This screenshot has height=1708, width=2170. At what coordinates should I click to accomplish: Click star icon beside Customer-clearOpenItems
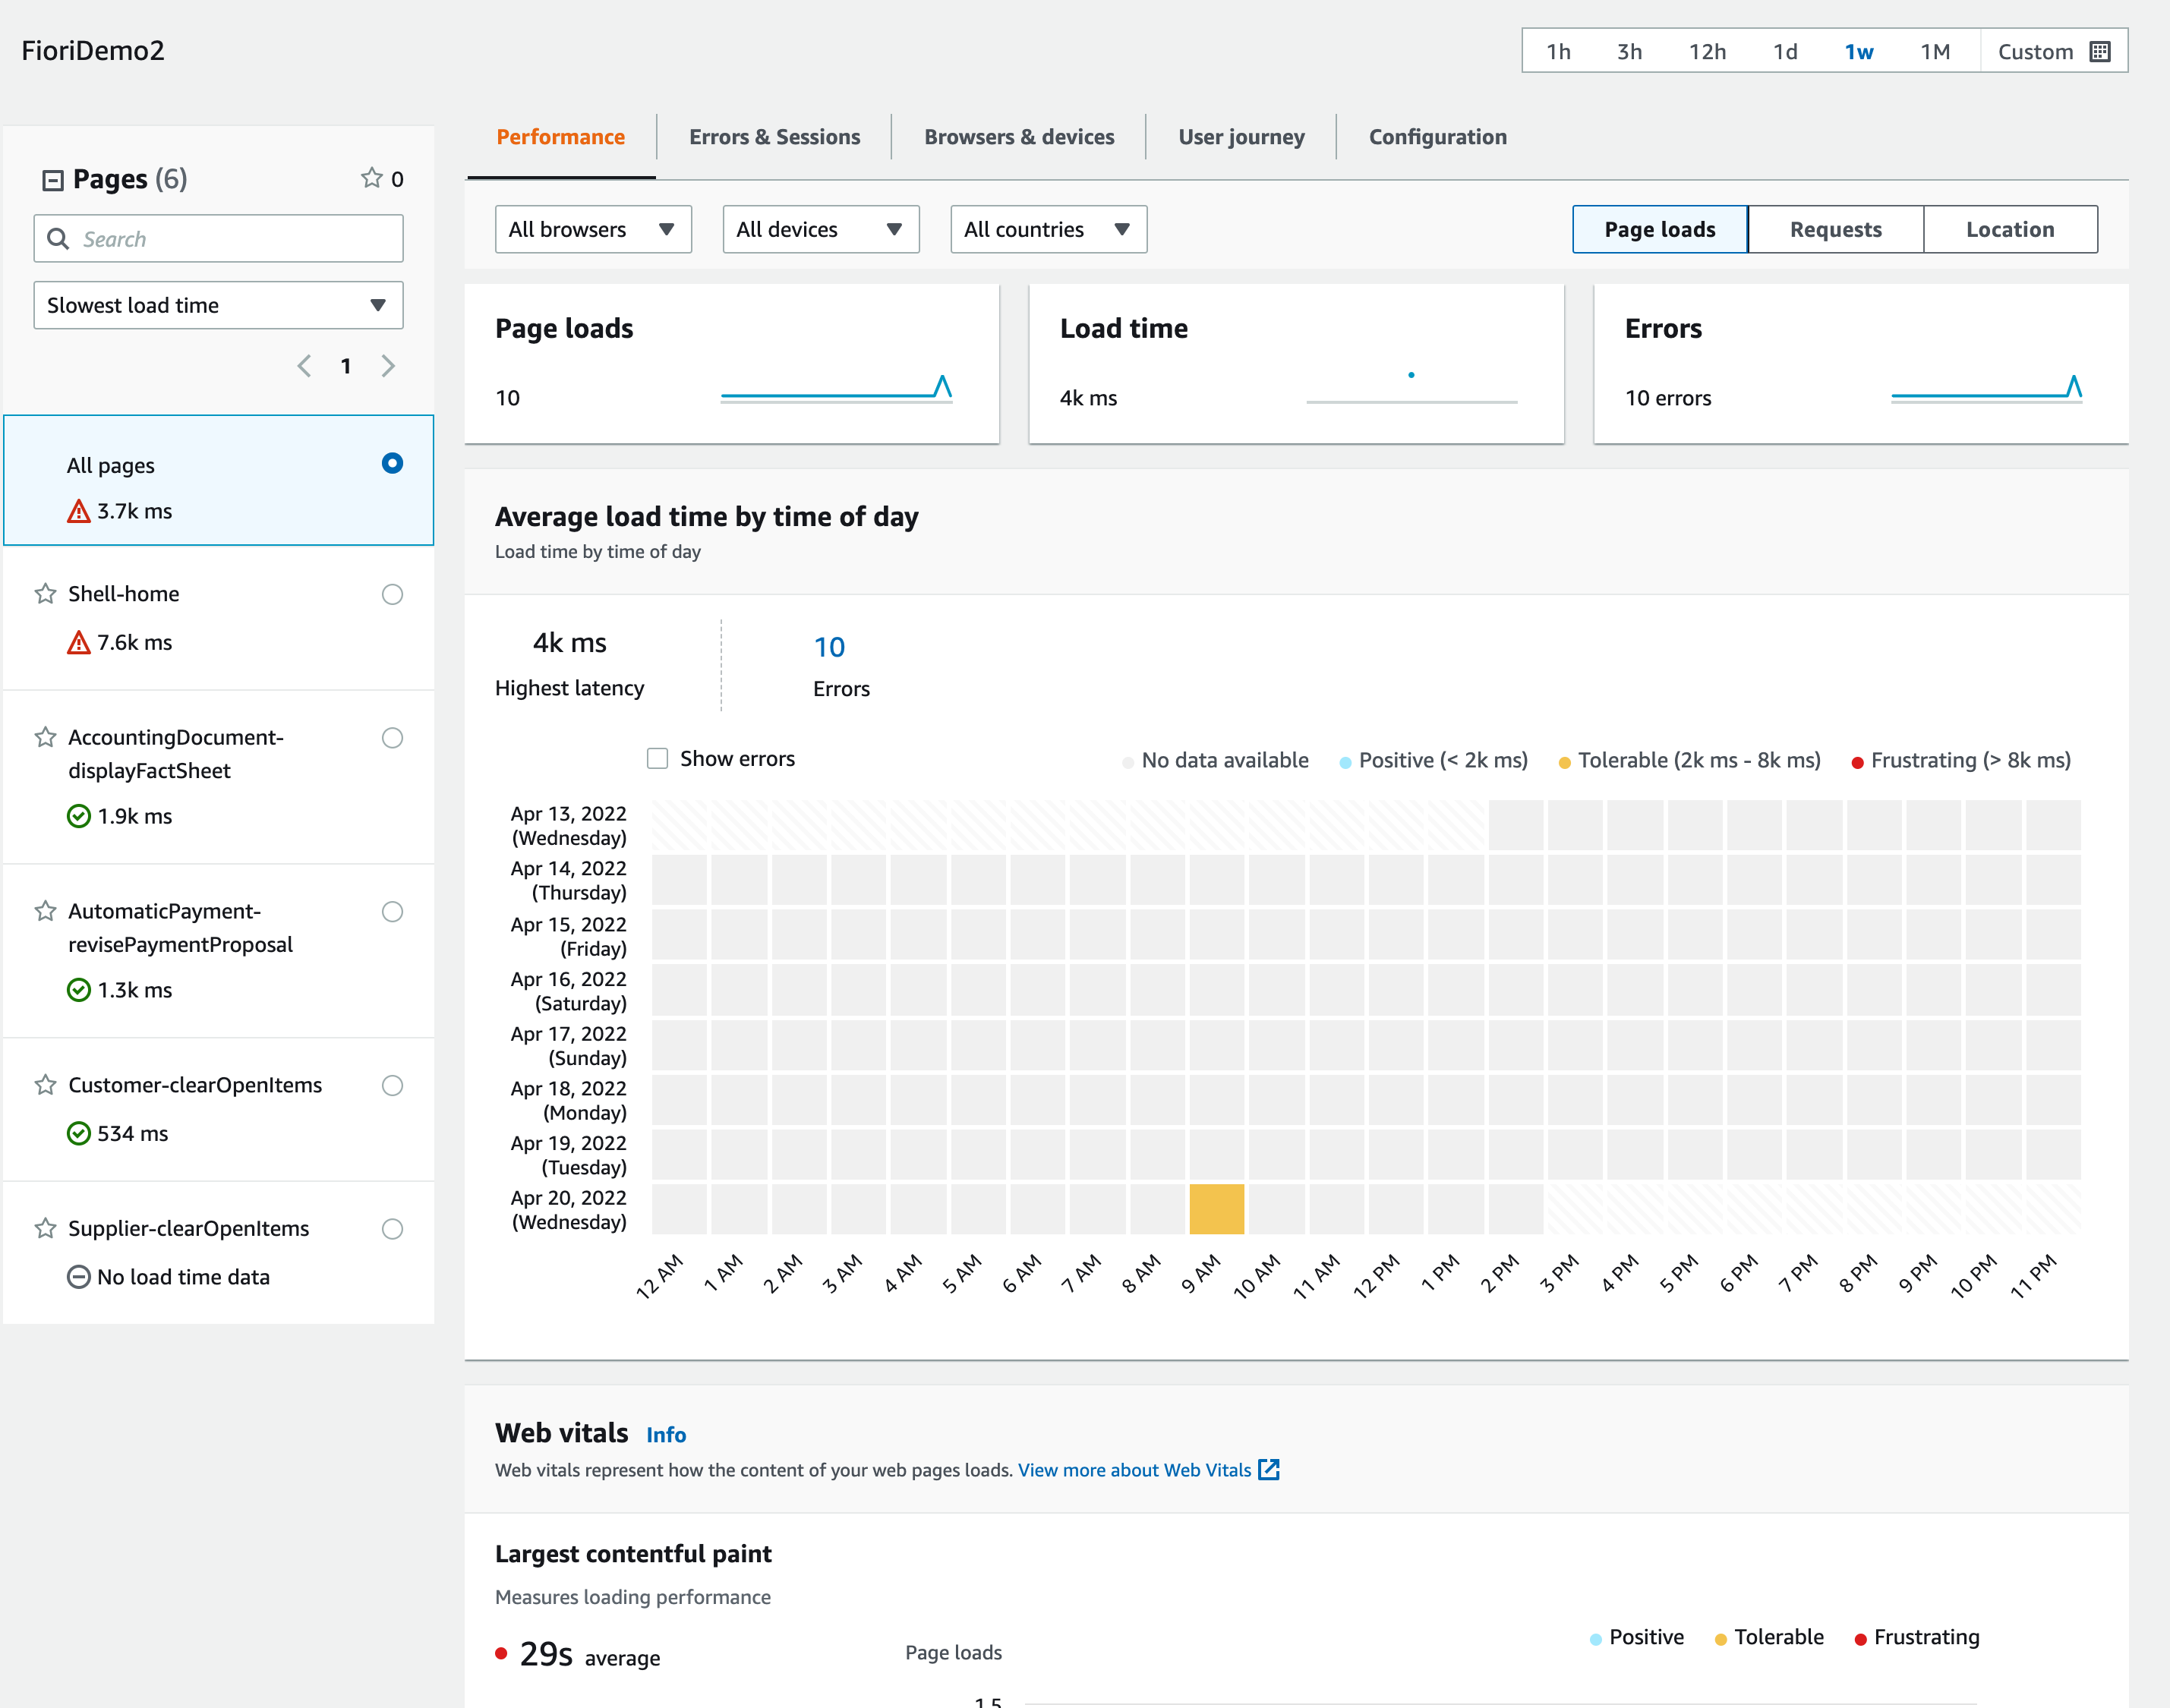(45, 1085)
